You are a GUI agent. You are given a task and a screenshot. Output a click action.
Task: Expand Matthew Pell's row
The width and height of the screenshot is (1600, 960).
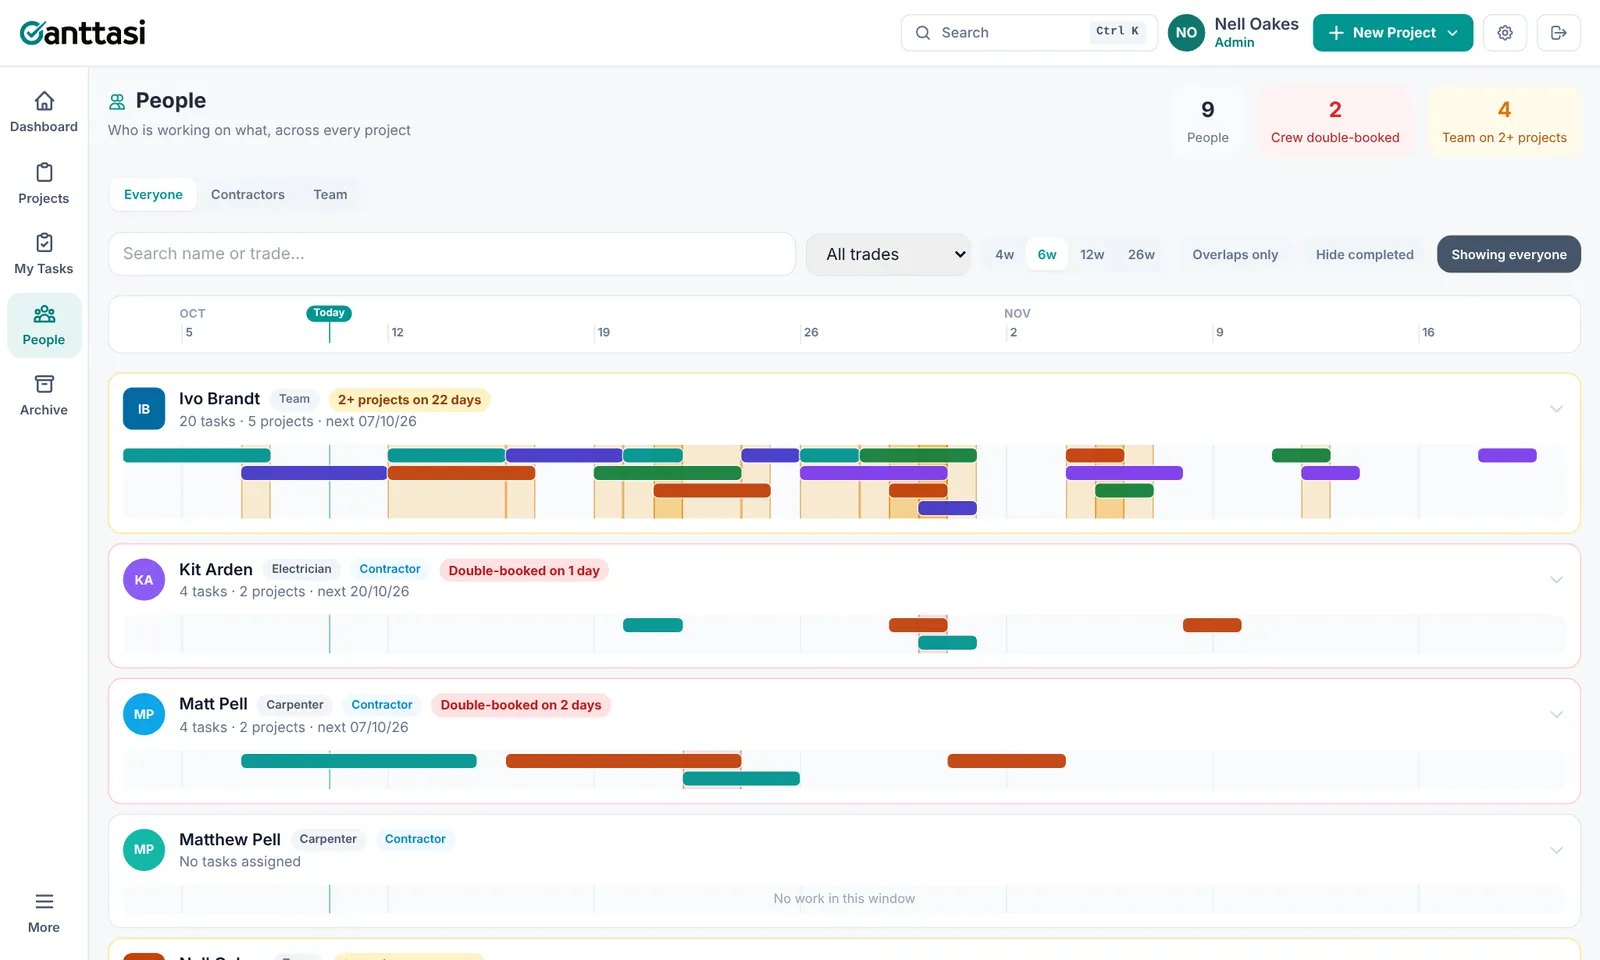1556,850
